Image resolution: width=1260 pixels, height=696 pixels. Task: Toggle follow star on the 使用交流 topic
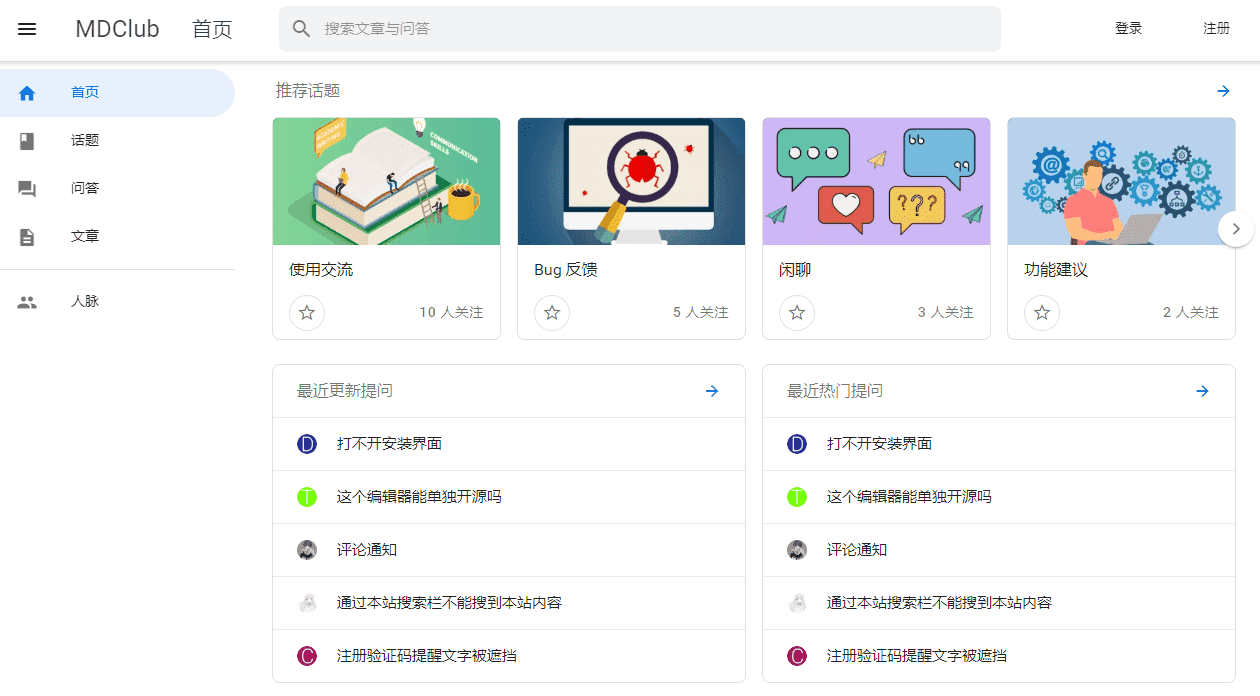pyautogui.click(x=307, y=313)
